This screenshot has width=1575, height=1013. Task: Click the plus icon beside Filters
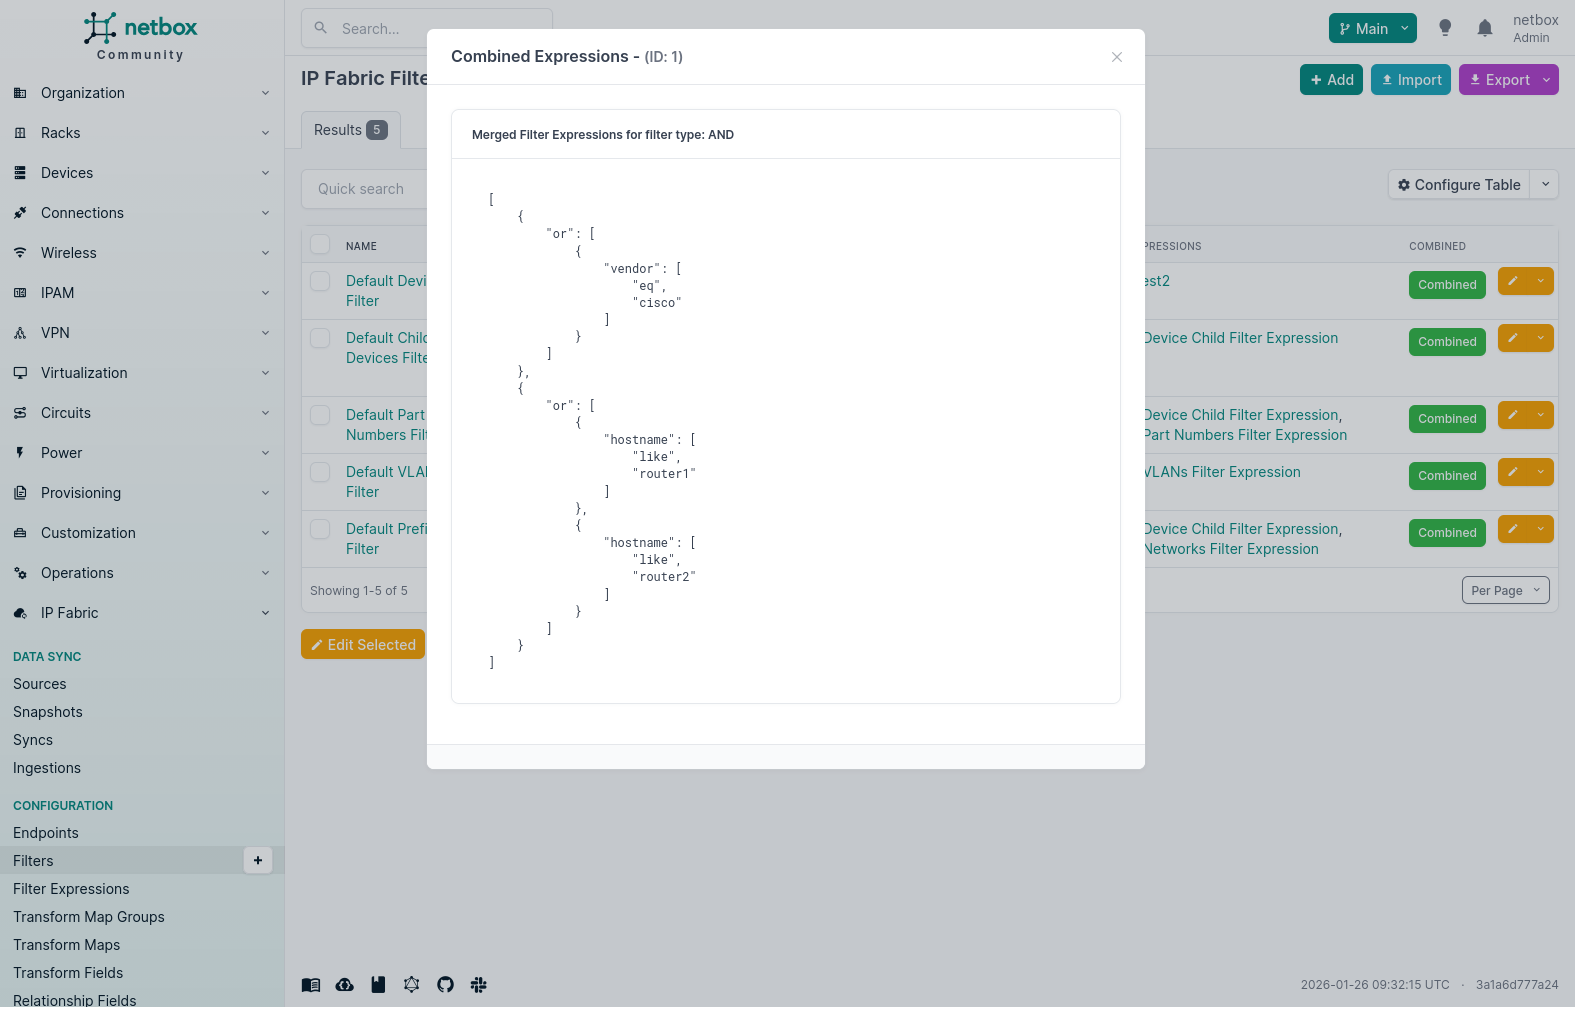coord(258,860)
